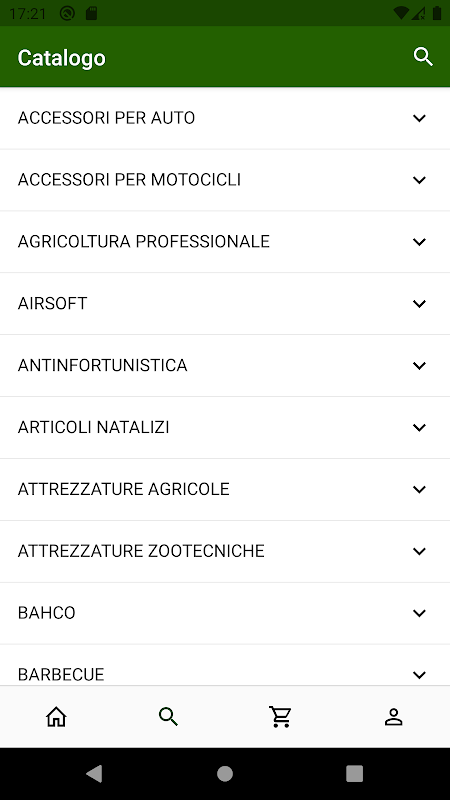Expand the BAHCO category arrow
The image size is (450, 800).
tap(419, 613)
